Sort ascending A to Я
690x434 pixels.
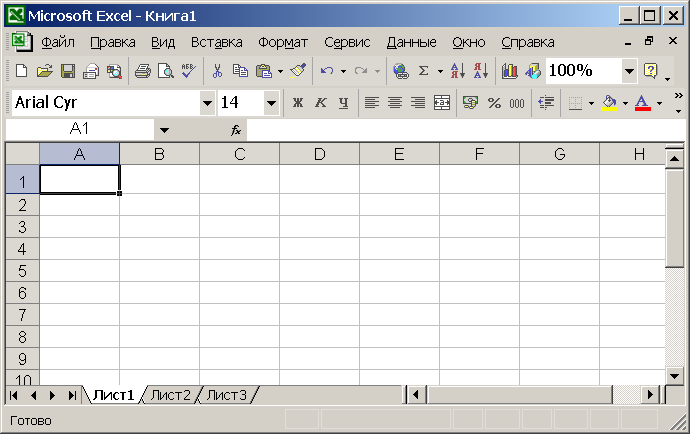click(458, 70)
